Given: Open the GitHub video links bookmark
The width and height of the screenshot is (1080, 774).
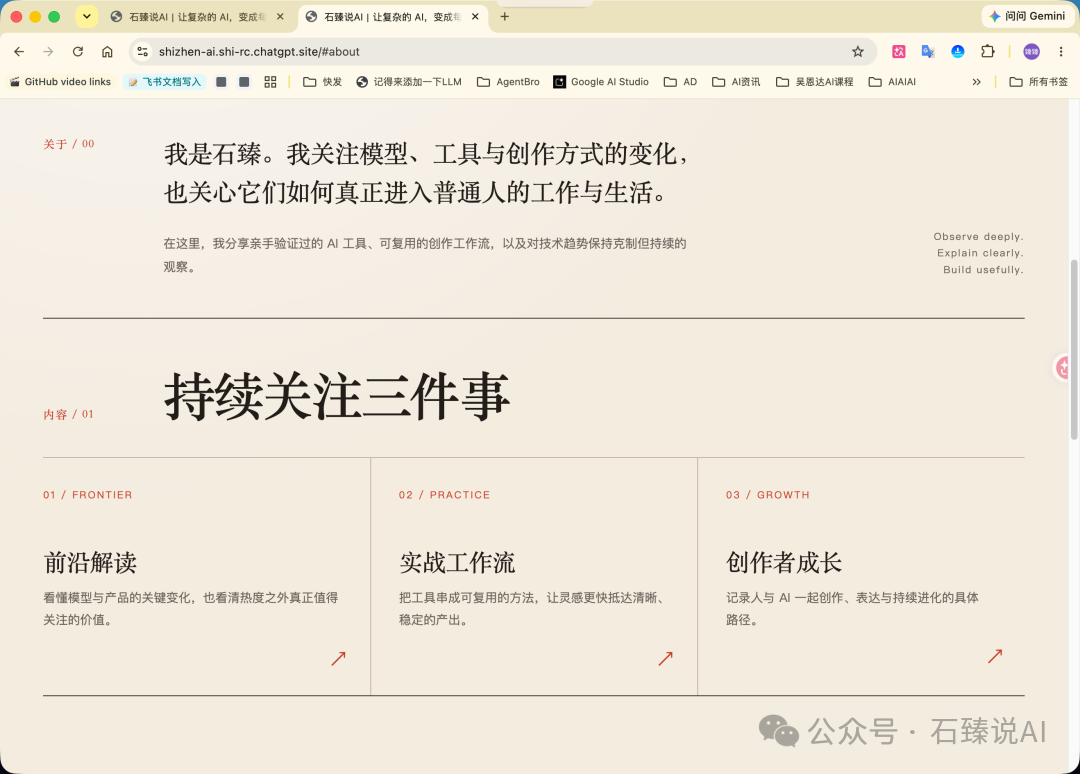Looking at the screenshot, I should point(60,82).
